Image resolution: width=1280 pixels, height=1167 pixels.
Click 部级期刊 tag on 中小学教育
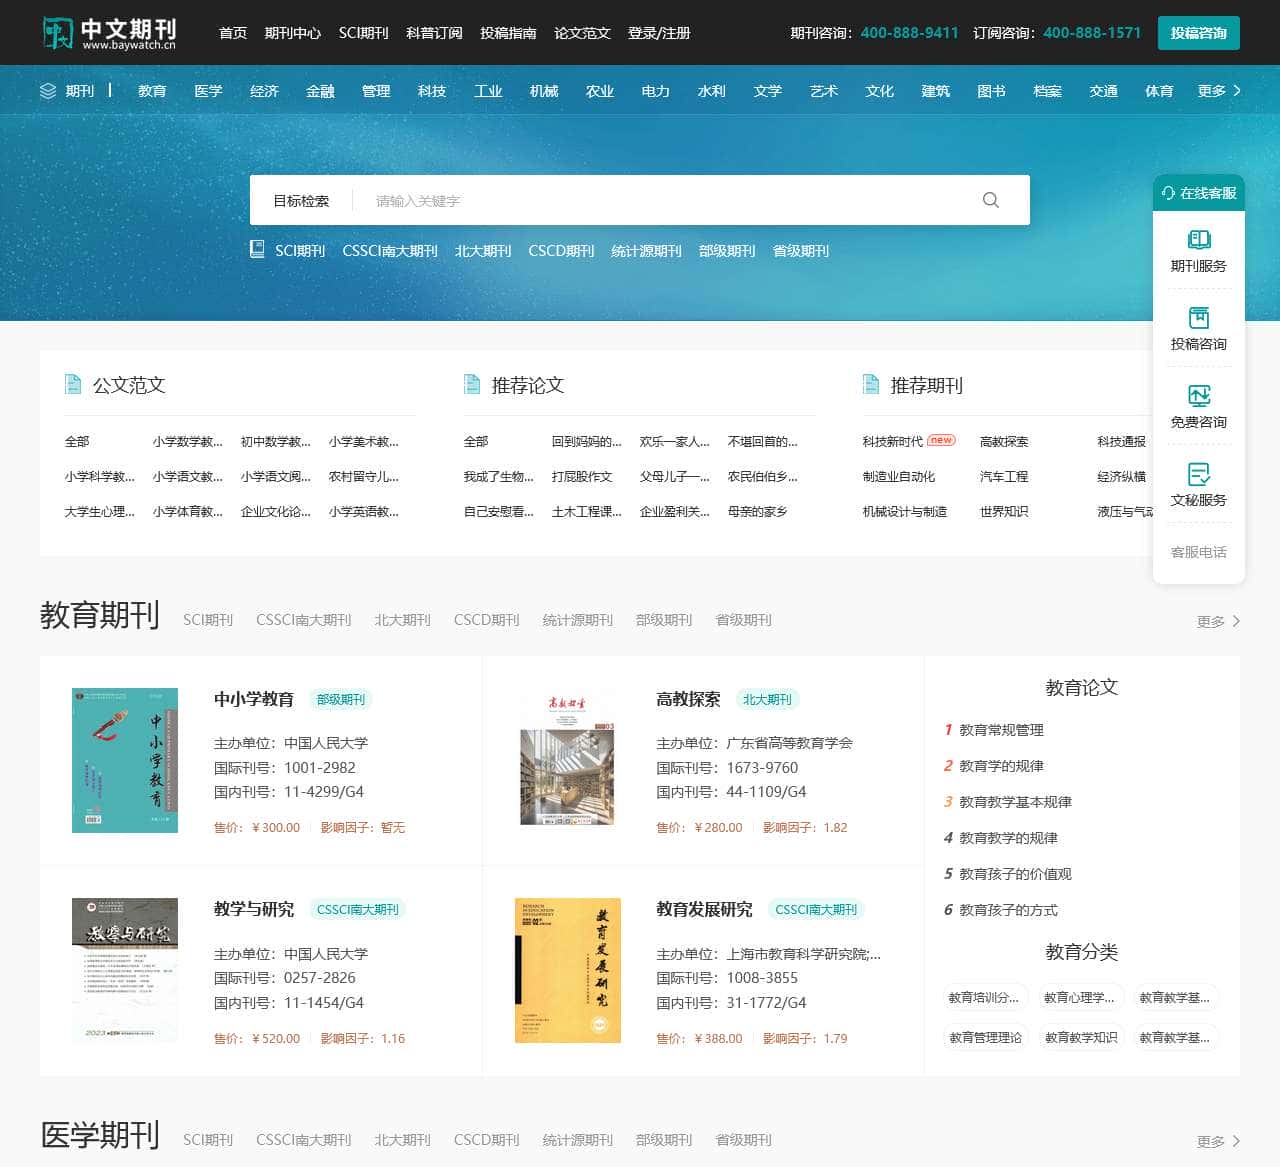(341, 699)
